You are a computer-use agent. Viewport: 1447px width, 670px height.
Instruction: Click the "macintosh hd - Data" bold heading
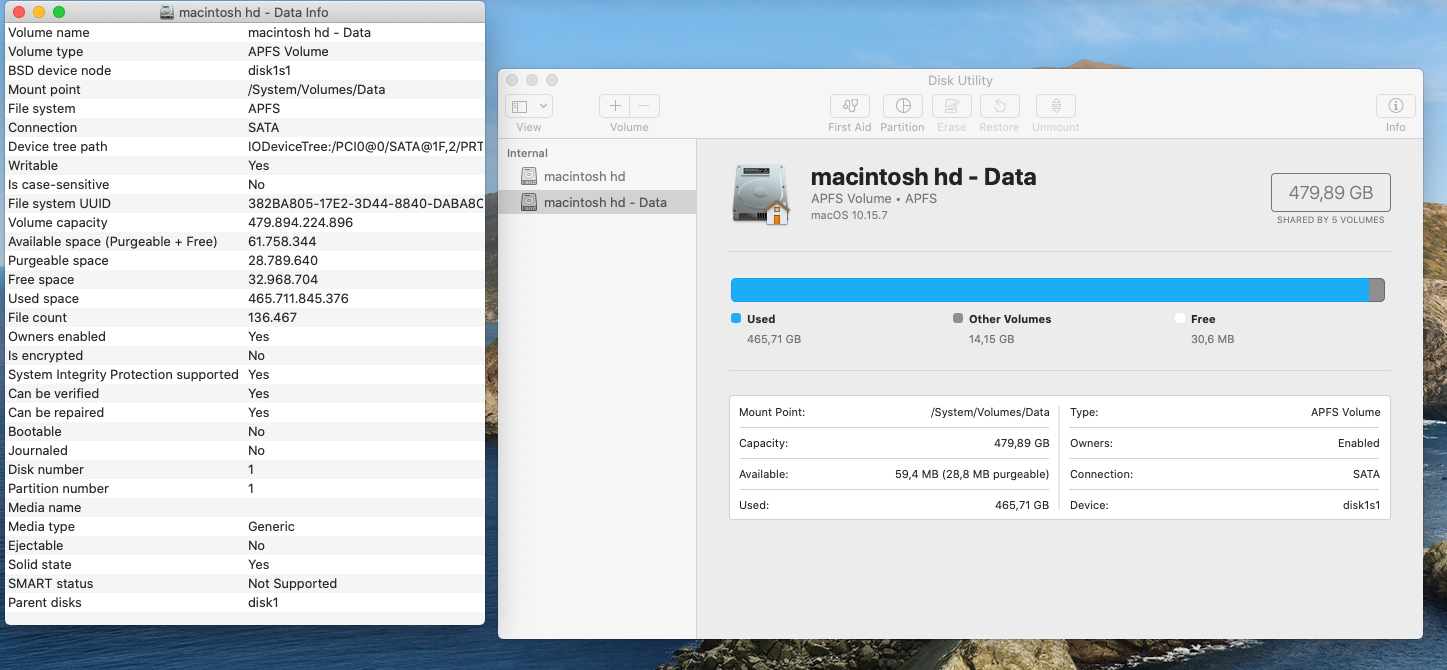(x=923, y=177)
